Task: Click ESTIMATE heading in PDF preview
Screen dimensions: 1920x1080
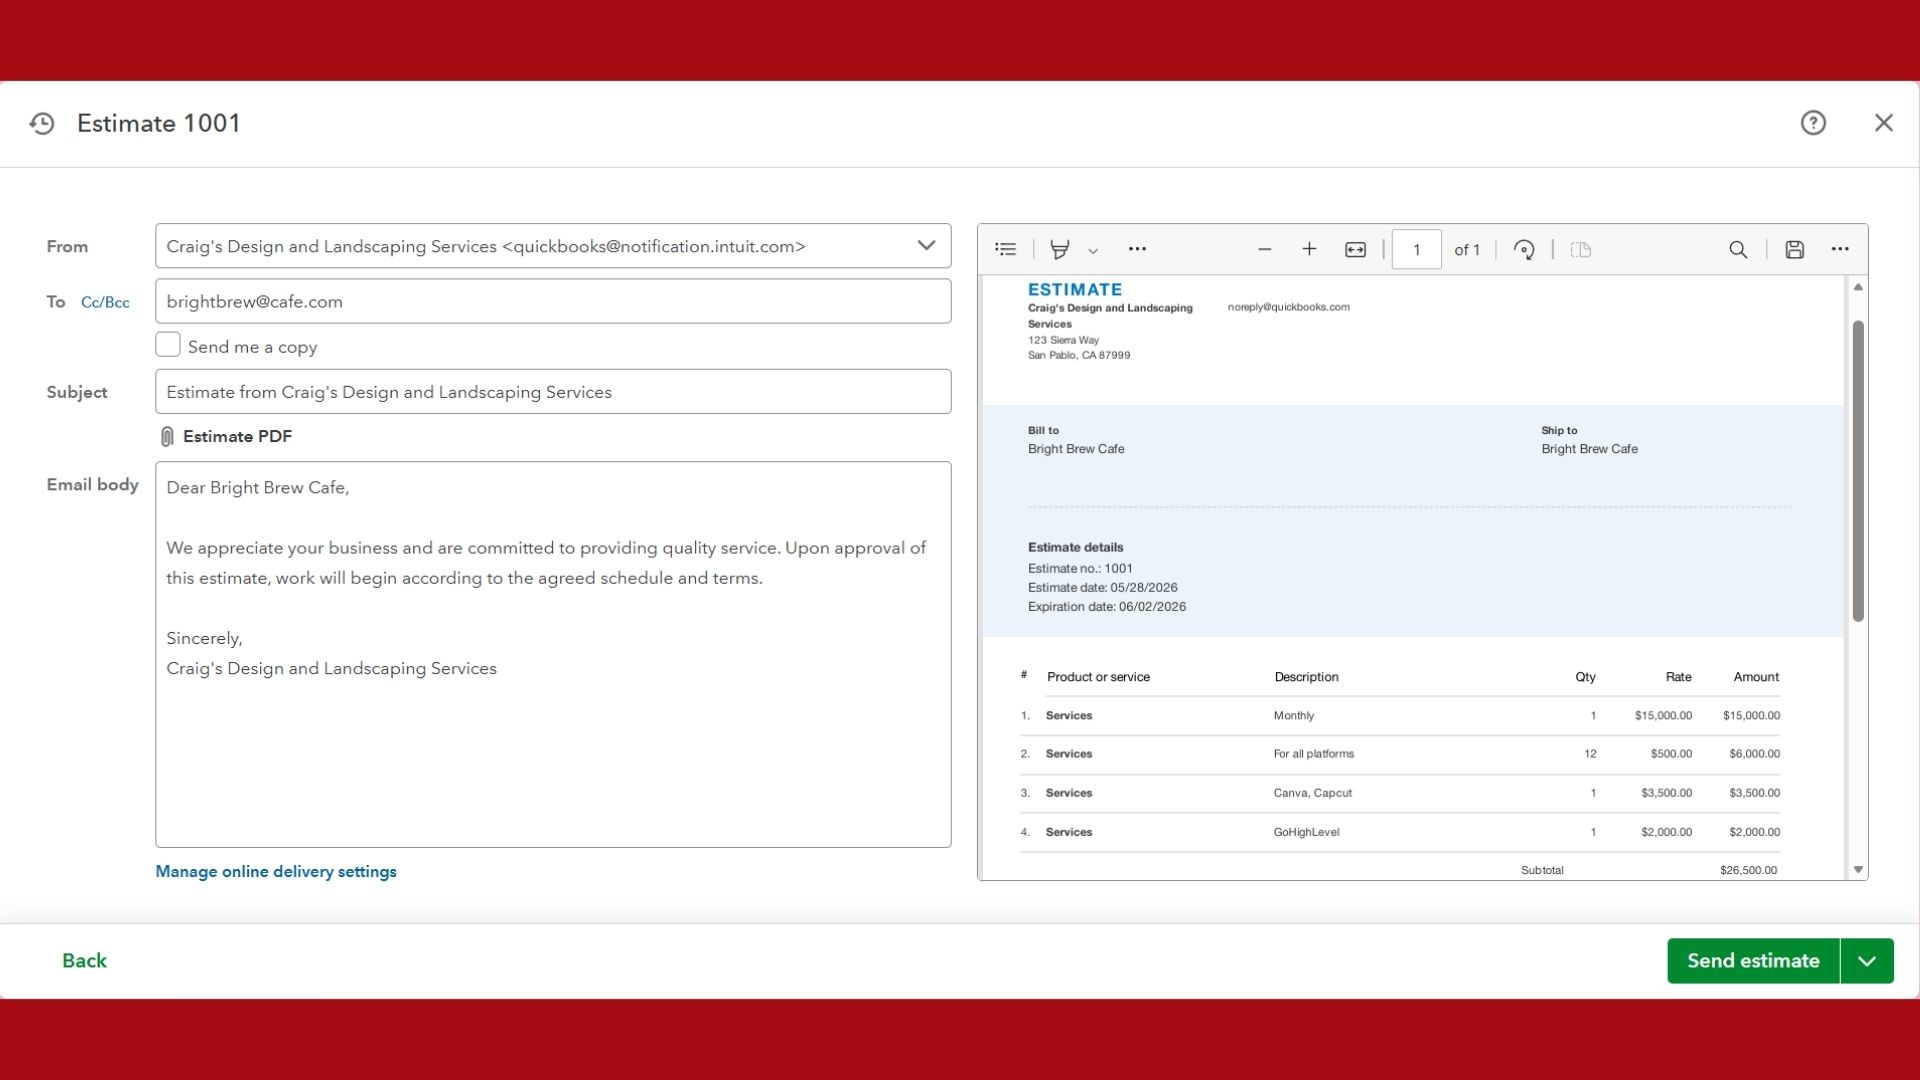Action: (x=1075, y=289)
